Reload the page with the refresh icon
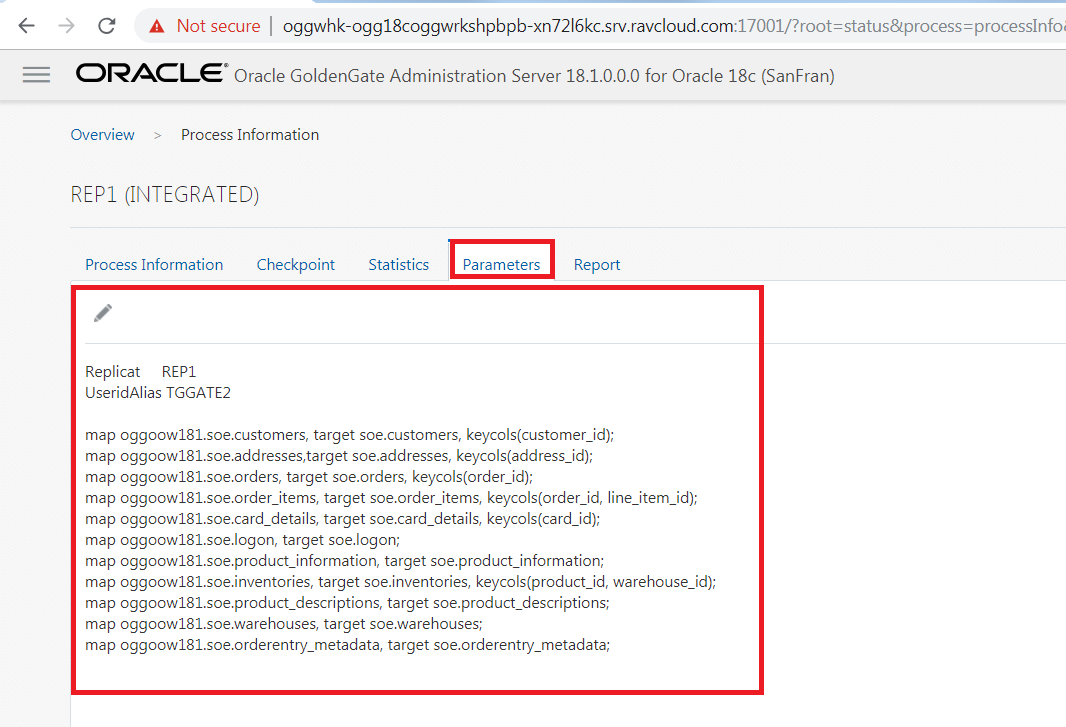The height and width of the screenshot is (727, 1066). coord(107,26)
